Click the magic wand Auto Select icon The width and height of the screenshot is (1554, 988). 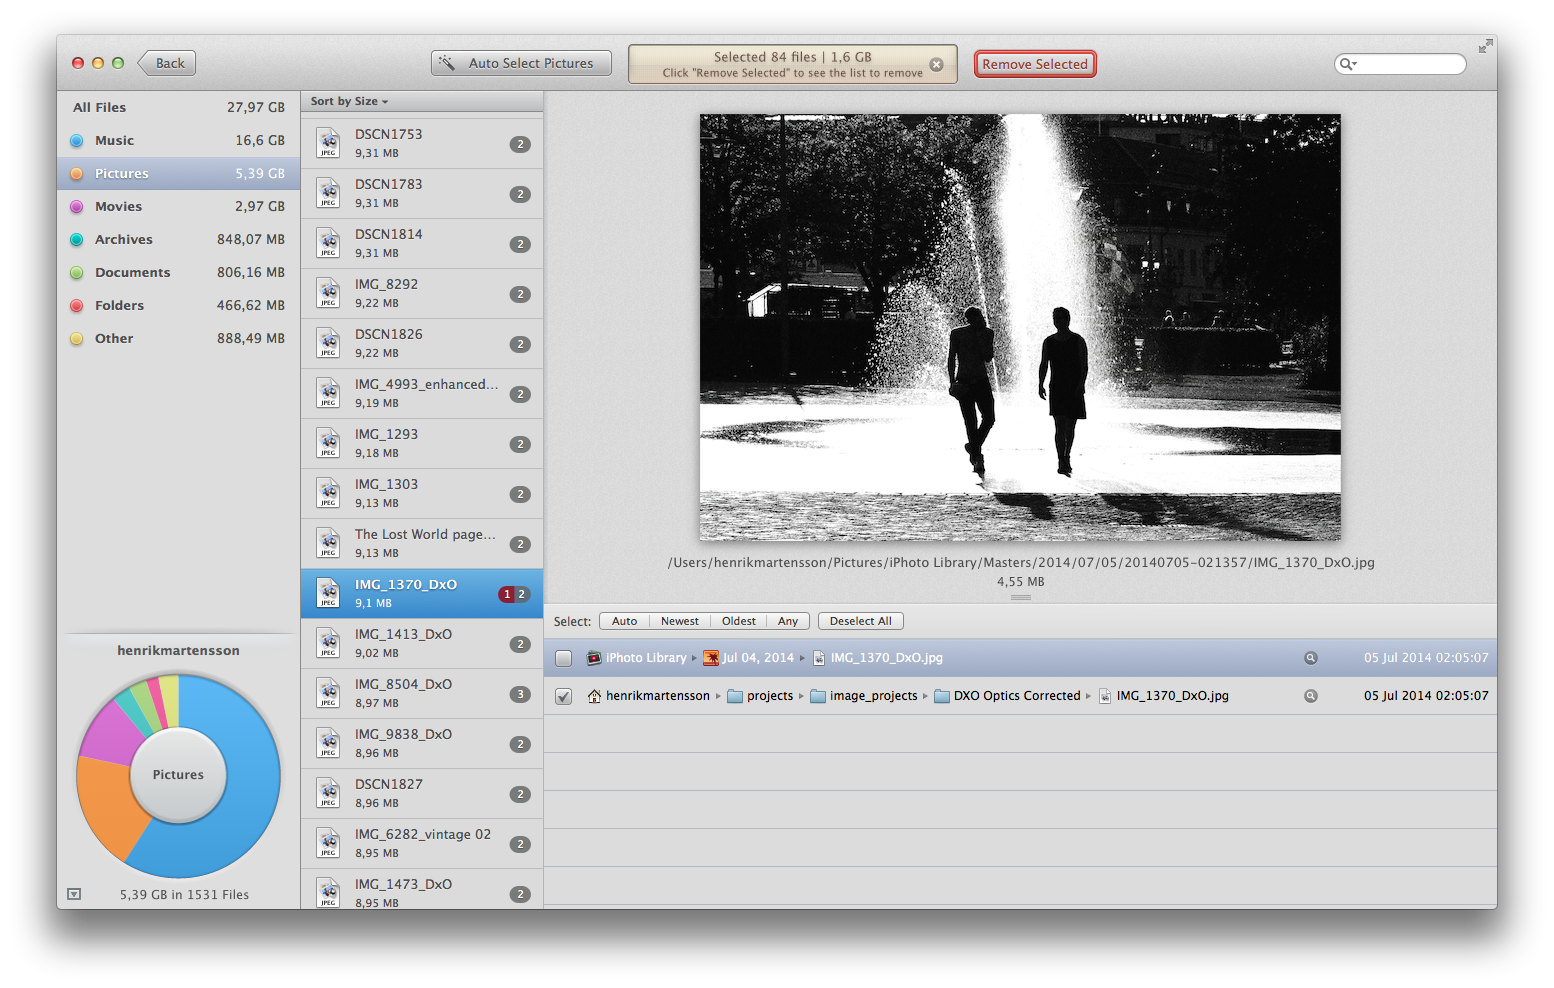click(x=447, y=63)
